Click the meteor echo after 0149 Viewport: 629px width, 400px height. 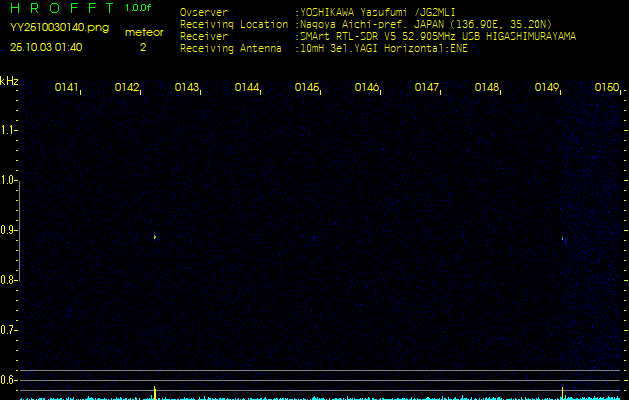point(563,240)
